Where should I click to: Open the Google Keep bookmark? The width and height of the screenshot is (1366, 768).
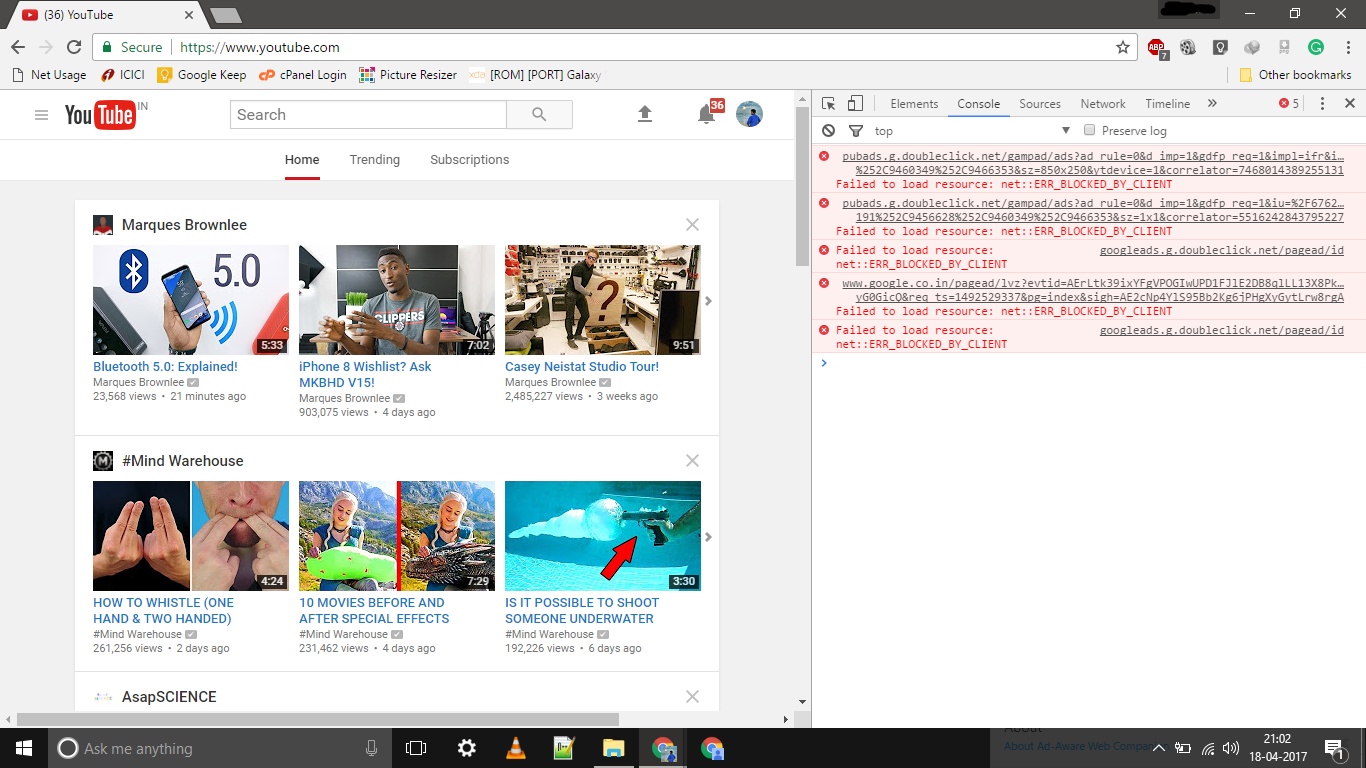(201, 75)
